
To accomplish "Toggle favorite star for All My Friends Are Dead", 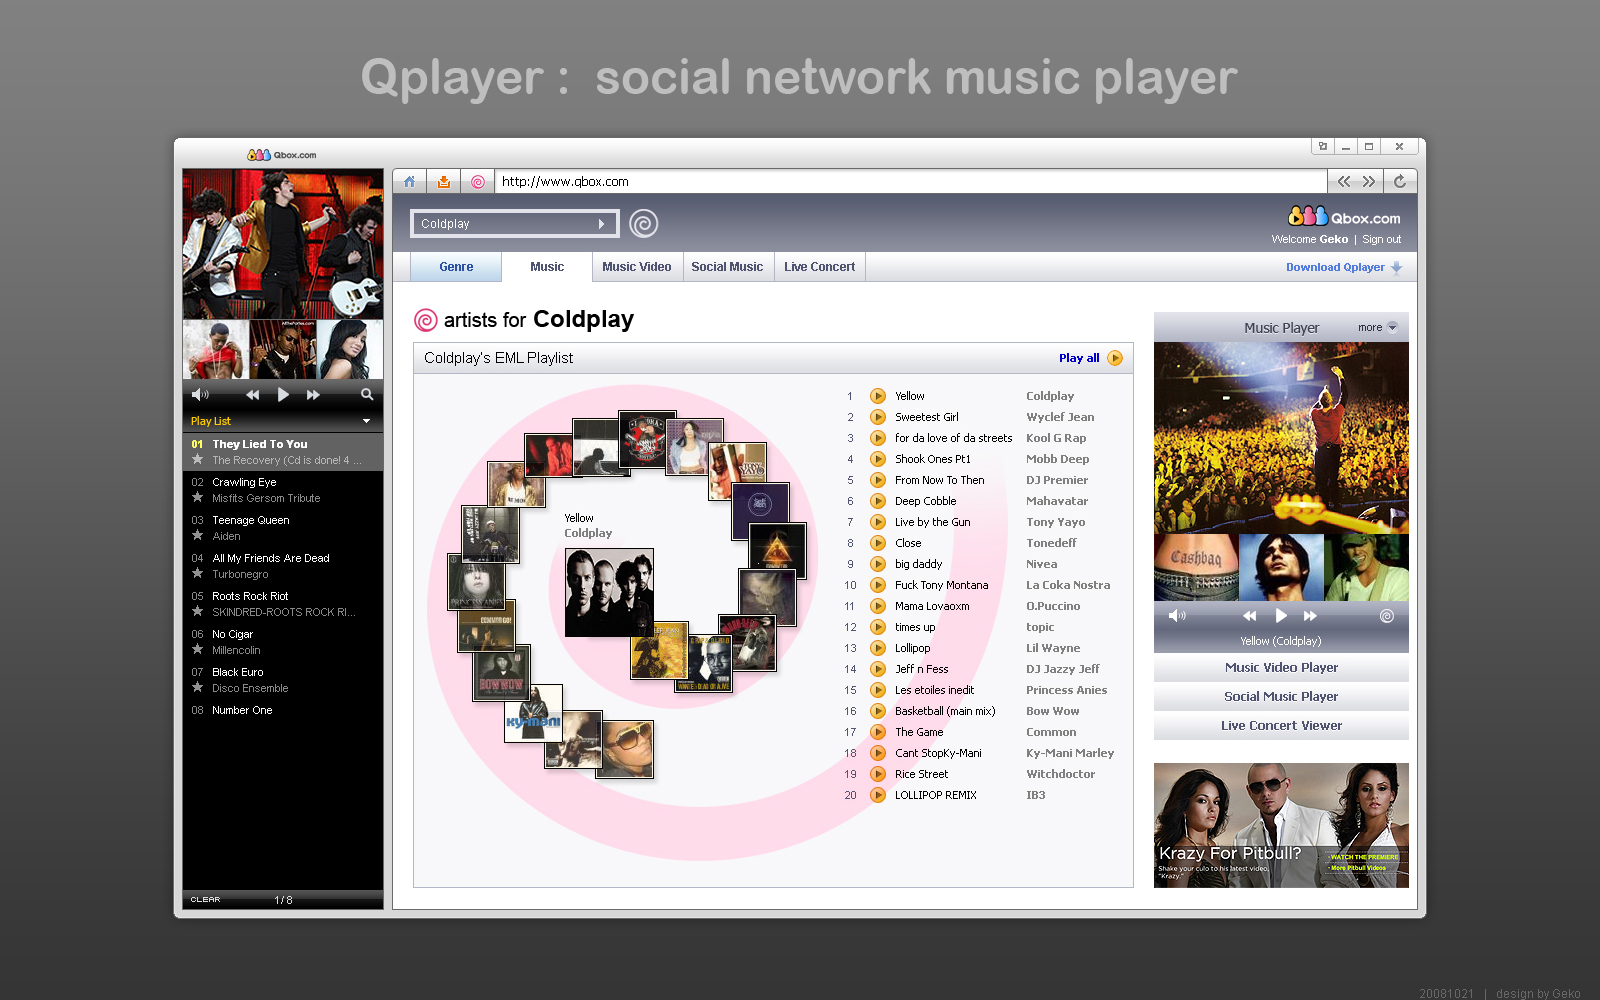I will coord(197,573).
